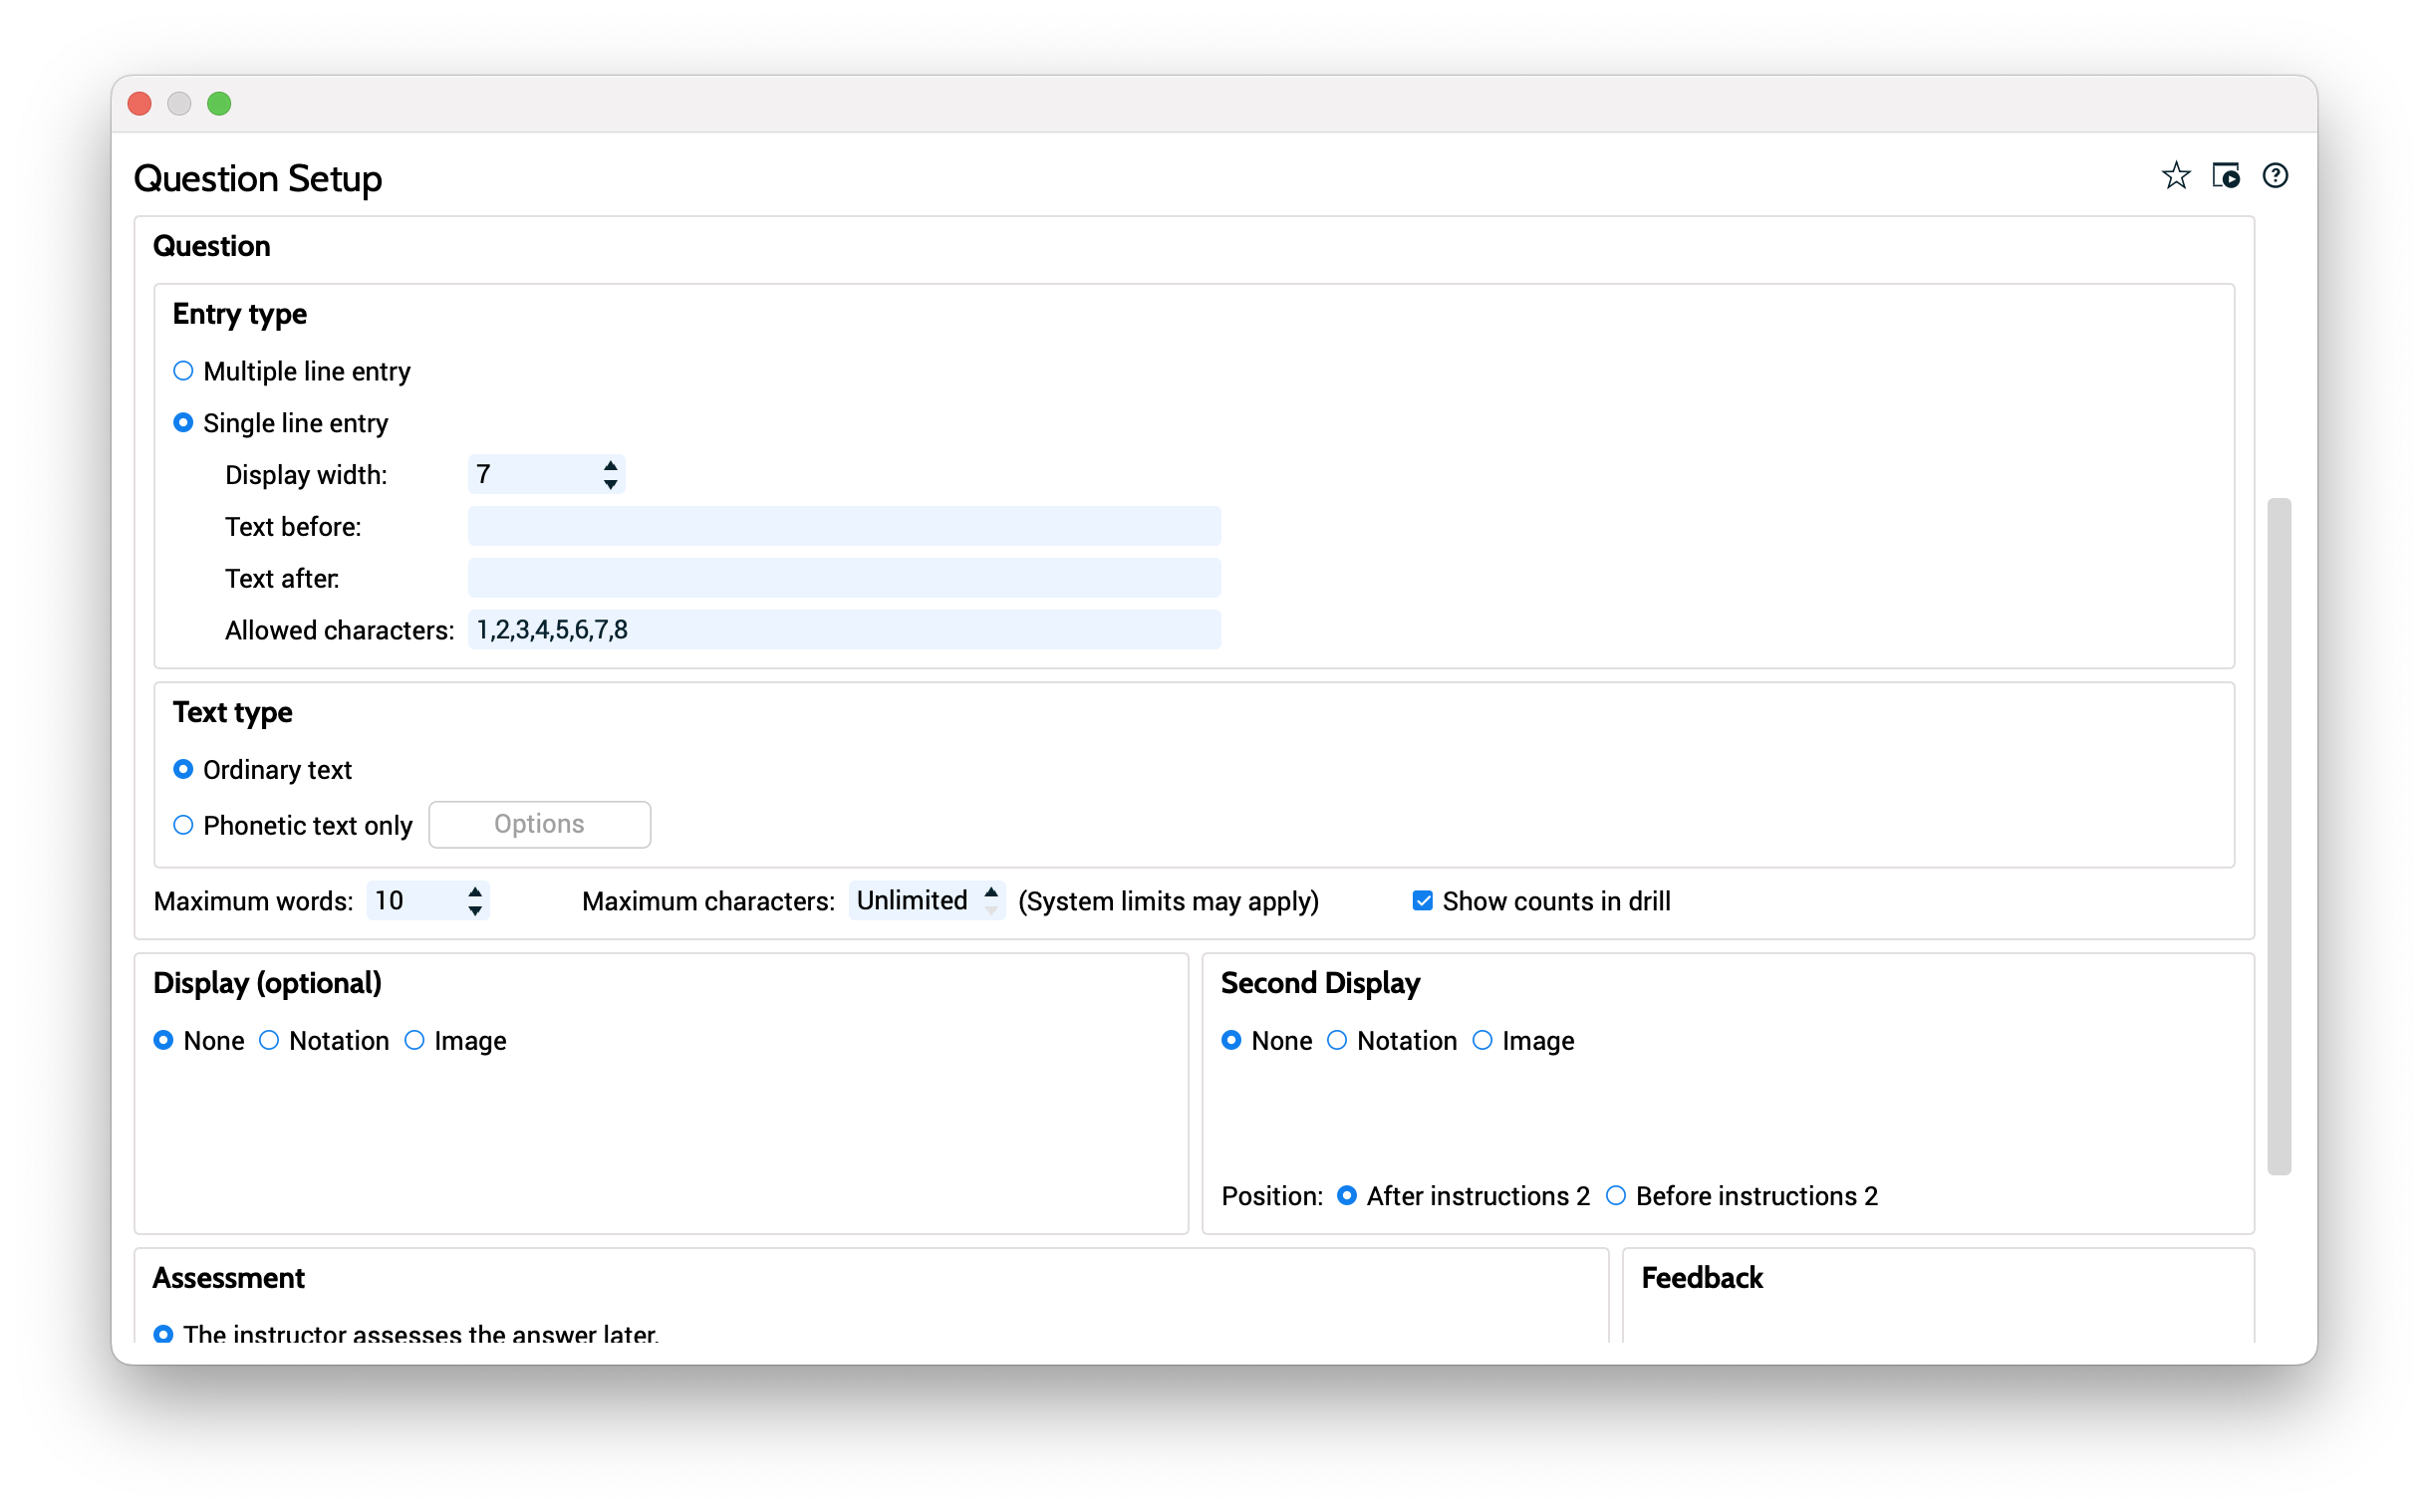Click the Options button
The image size is (2429, 1512).
[539, 825]
